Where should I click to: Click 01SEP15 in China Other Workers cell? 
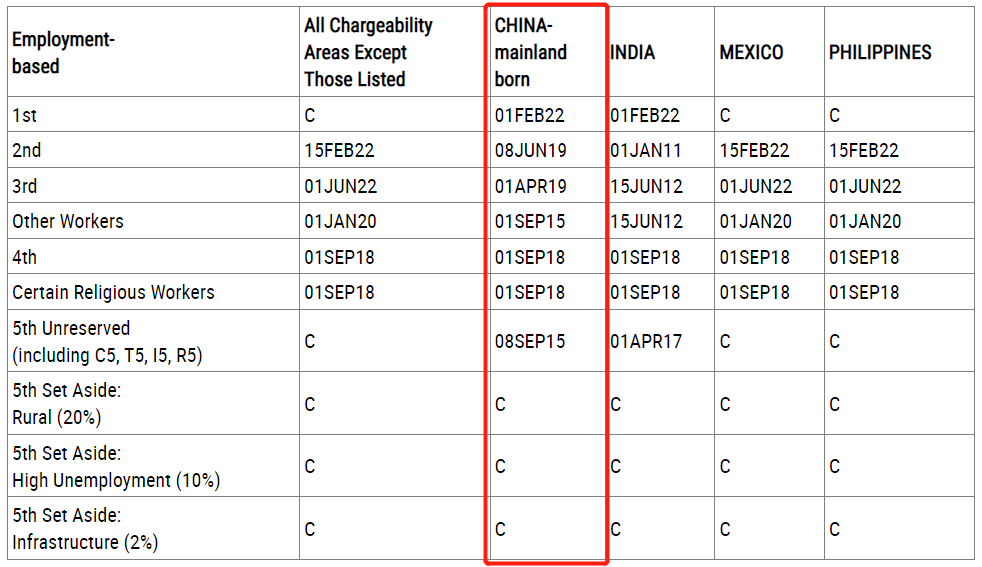pyautogui.click(x=530, y=221)
